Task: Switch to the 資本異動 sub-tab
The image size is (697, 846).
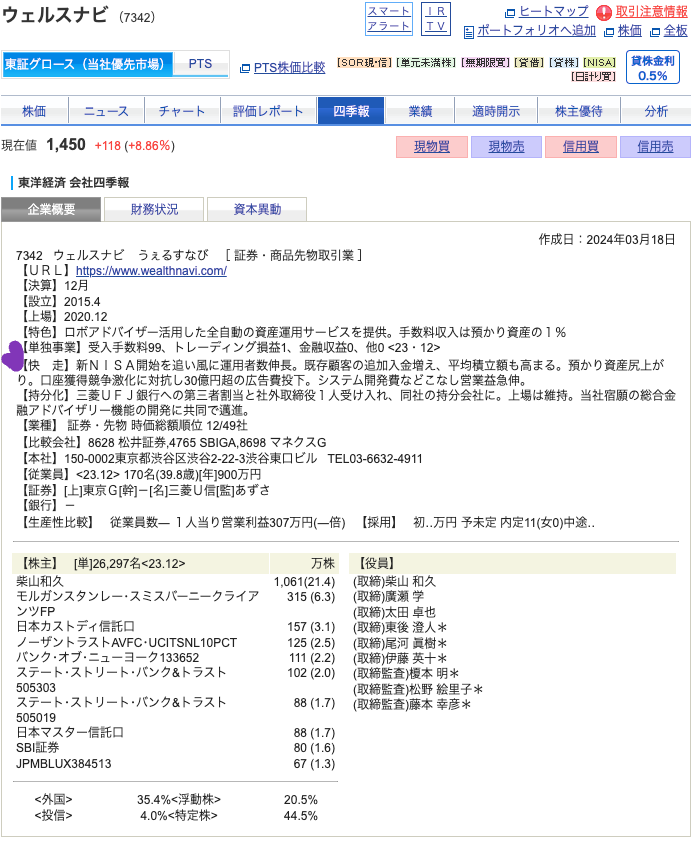Action: [x=257, y=209]
